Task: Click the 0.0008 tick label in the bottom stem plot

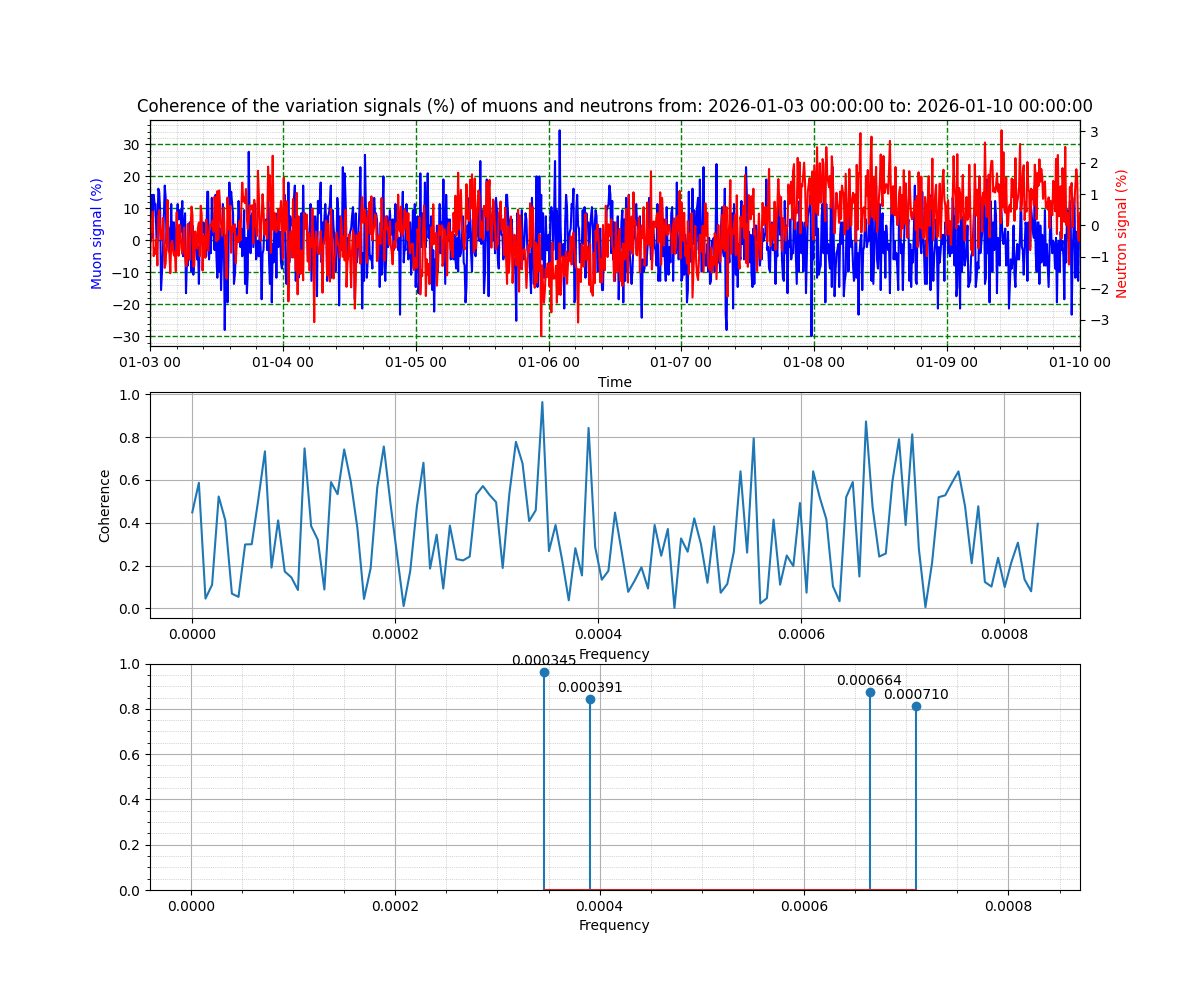Action: point(1008,907)
